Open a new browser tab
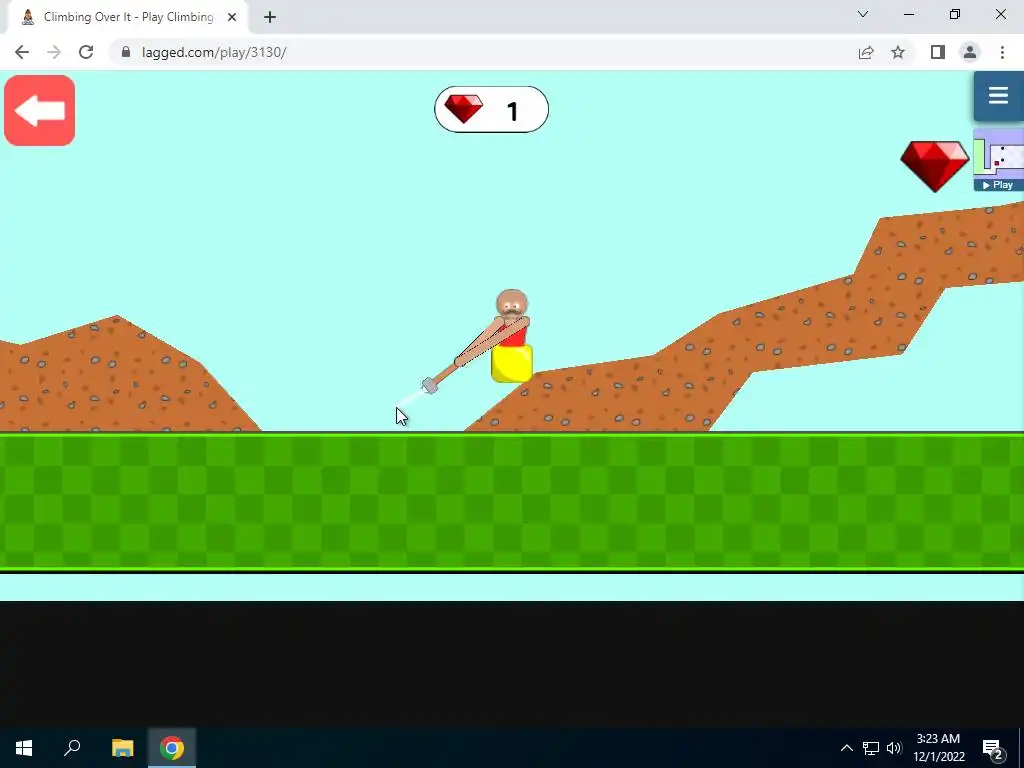The image size is (1024, 768). (270, 17)
